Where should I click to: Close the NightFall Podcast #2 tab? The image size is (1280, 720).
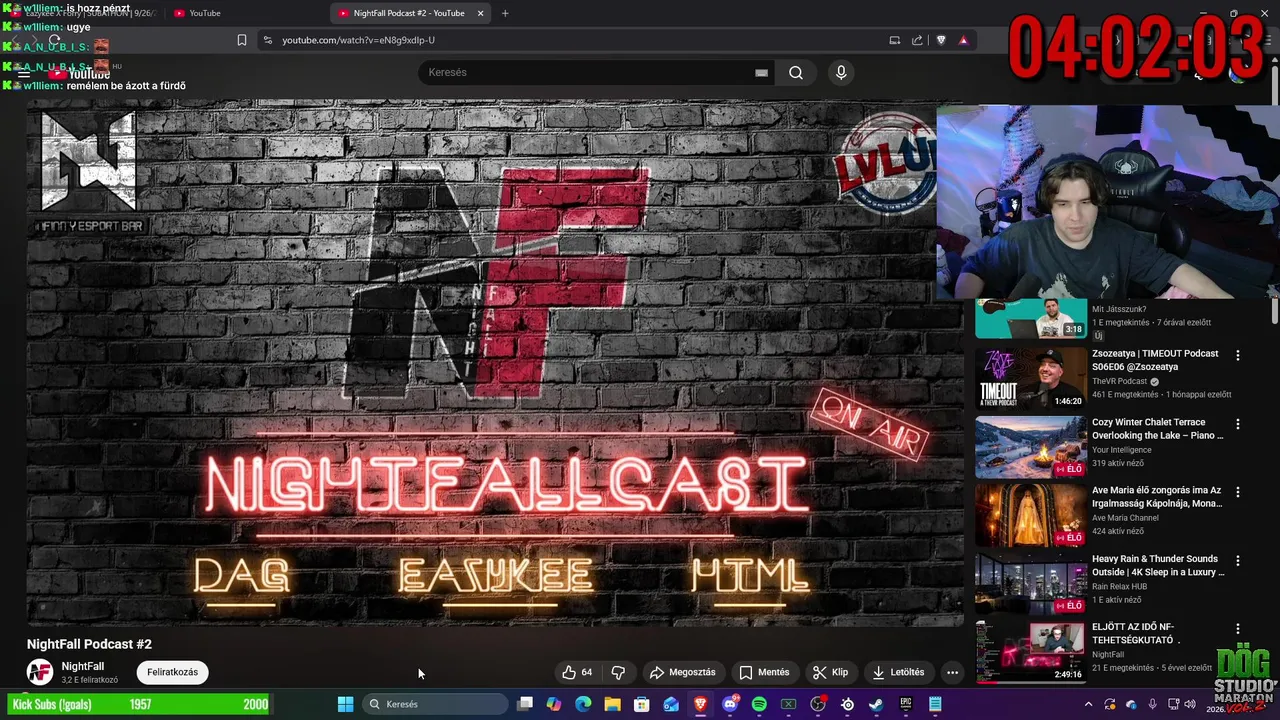(x=480, y=13)
